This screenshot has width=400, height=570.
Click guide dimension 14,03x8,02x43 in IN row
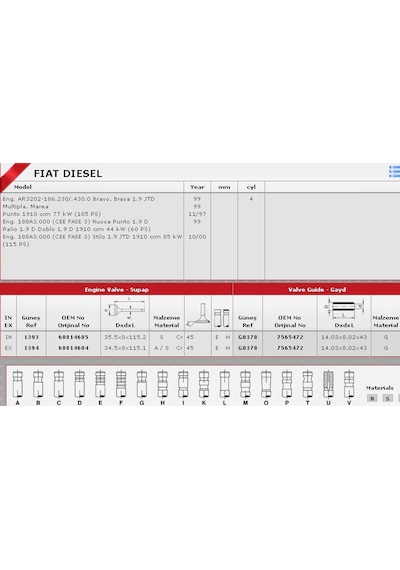[344, 337]
